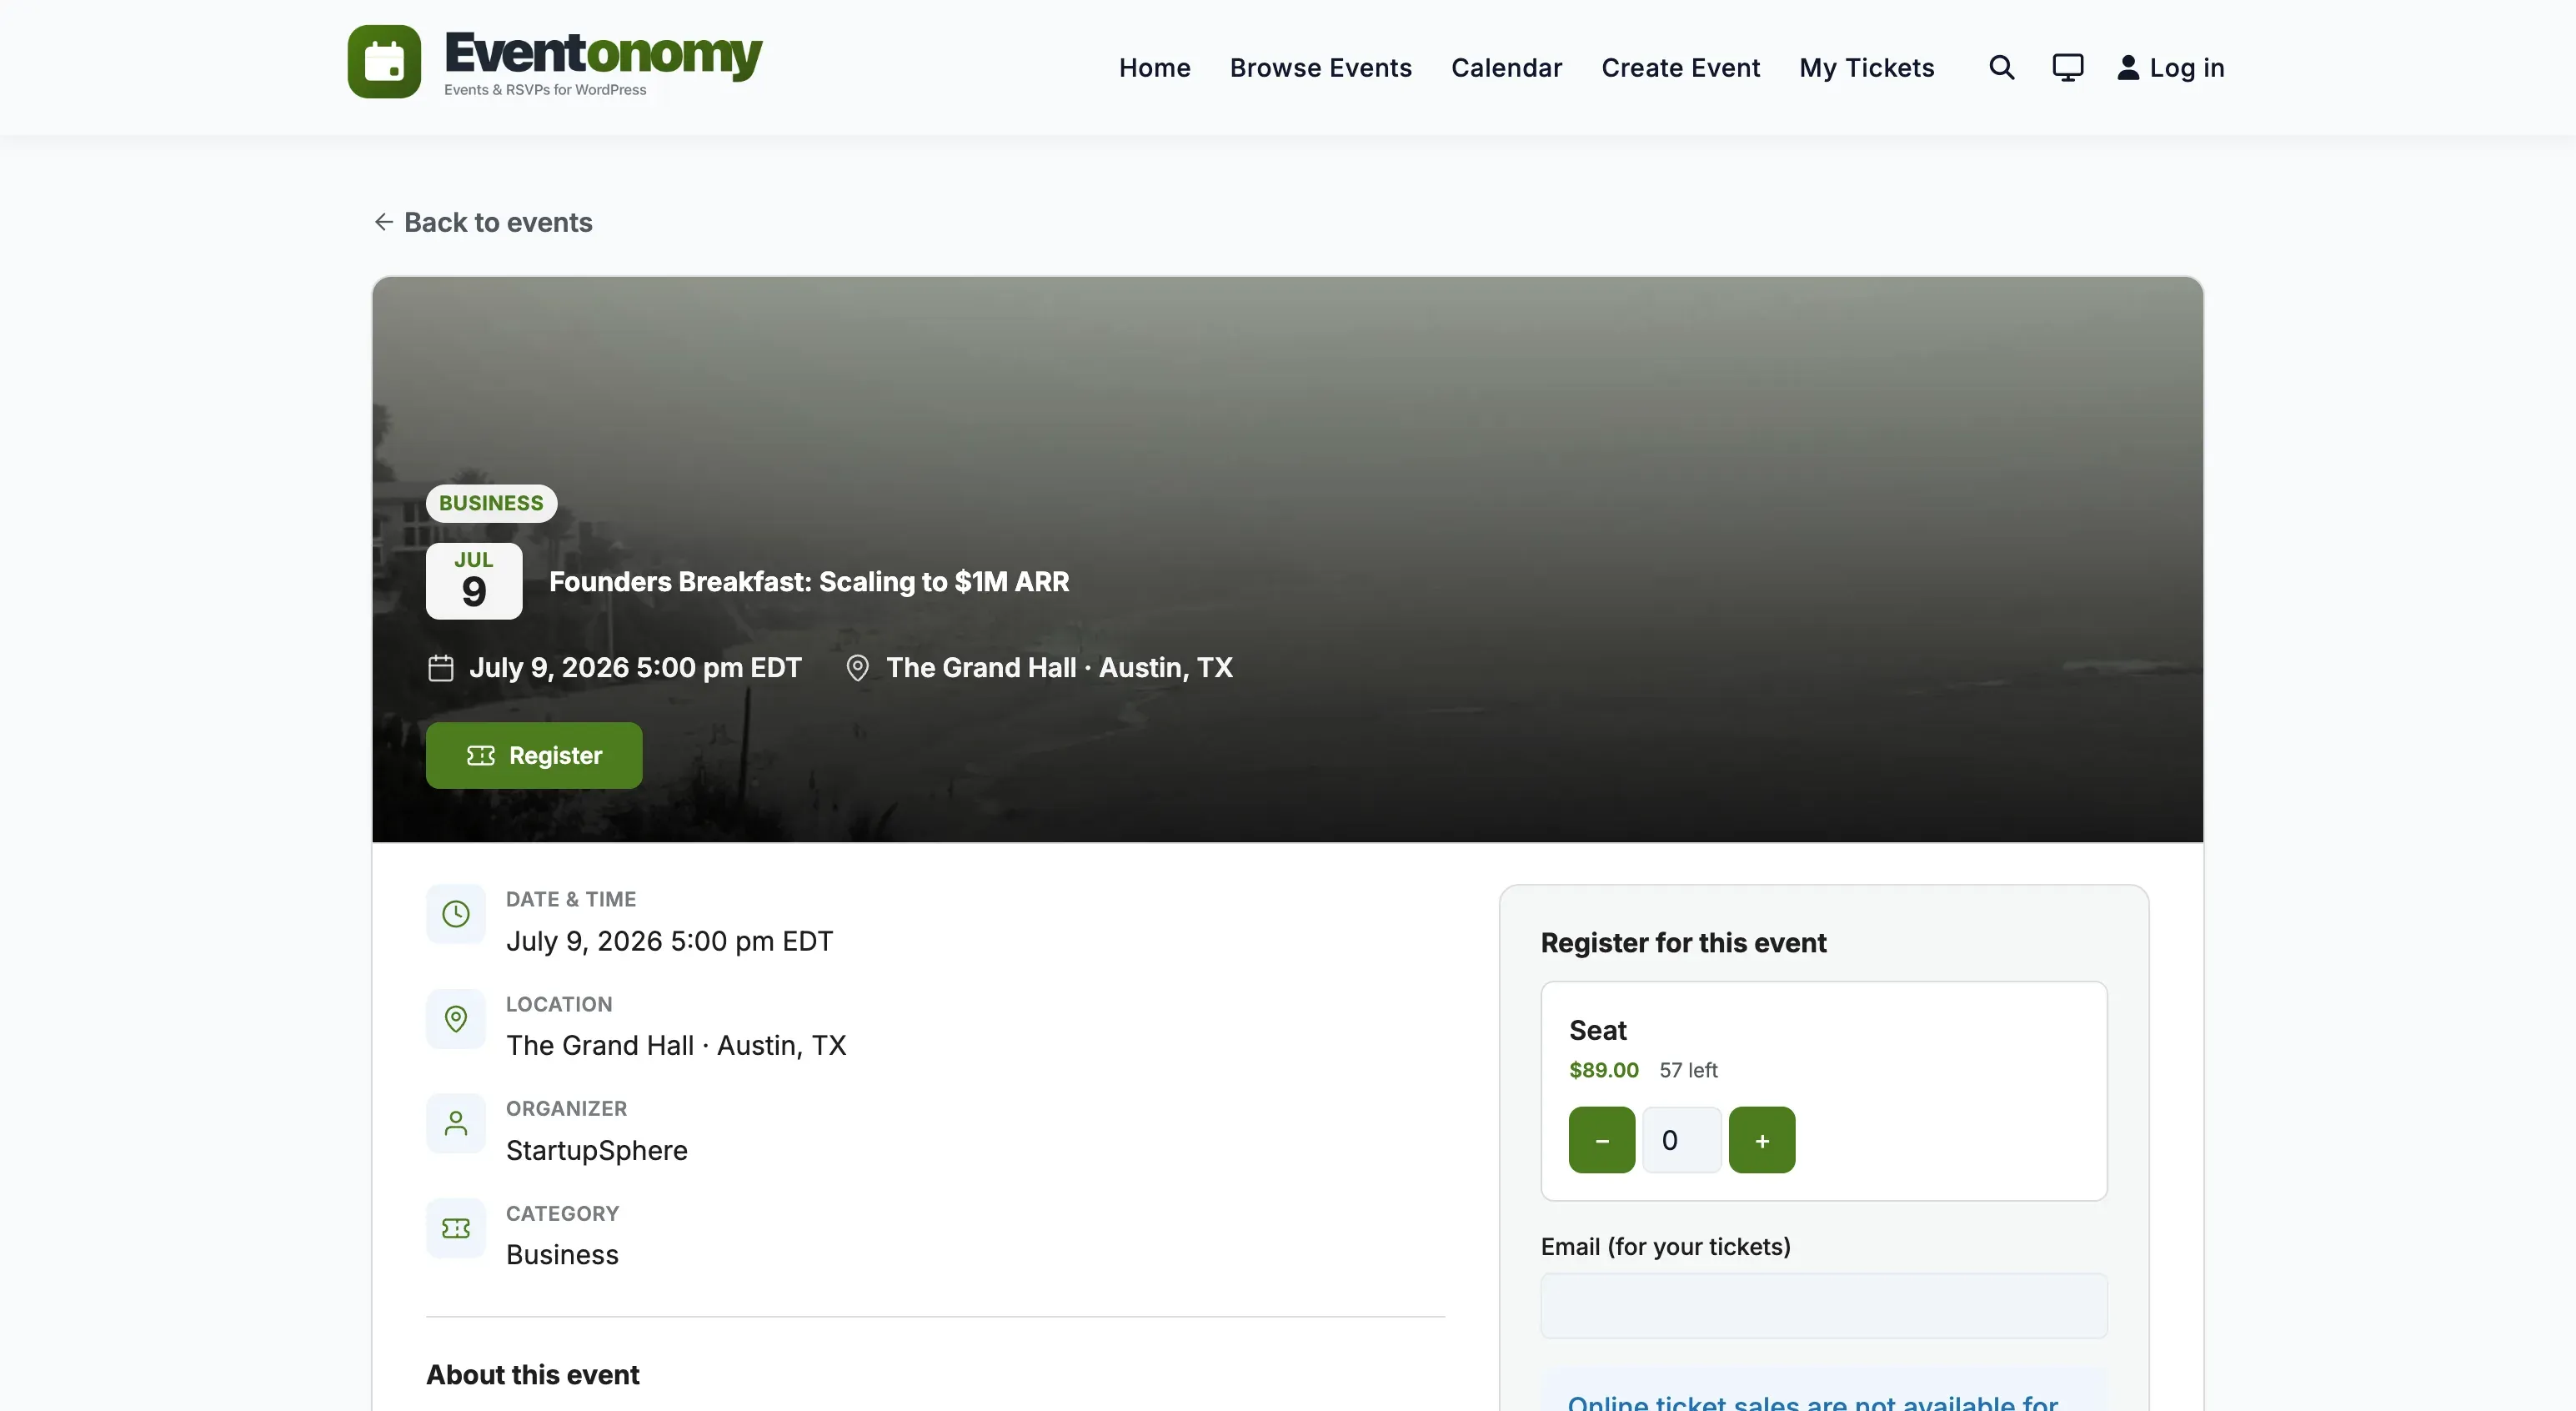The height and width of the screenshot is (1411, 2576).
Task: Click the $89.00 seat price
Action: pyautogui.click(x=1603, y=1070)
